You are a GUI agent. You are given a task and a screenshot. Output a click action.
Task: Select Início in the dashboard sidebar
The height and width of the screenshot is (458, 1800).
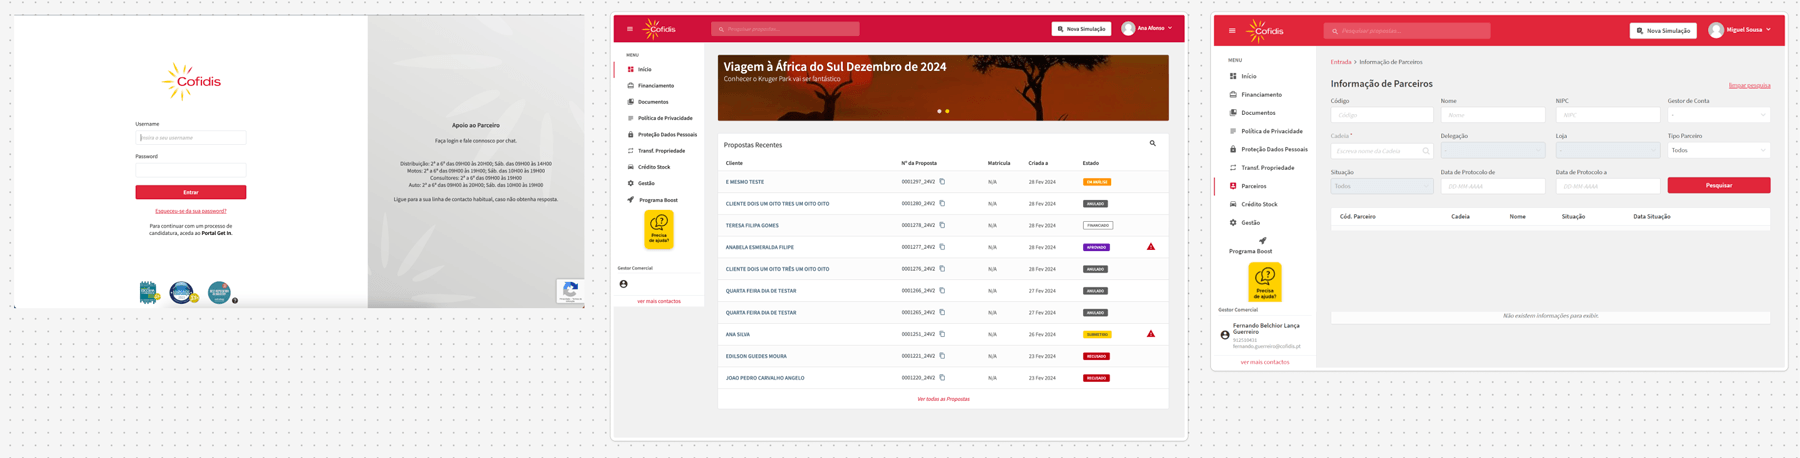(x=645, y=70)
